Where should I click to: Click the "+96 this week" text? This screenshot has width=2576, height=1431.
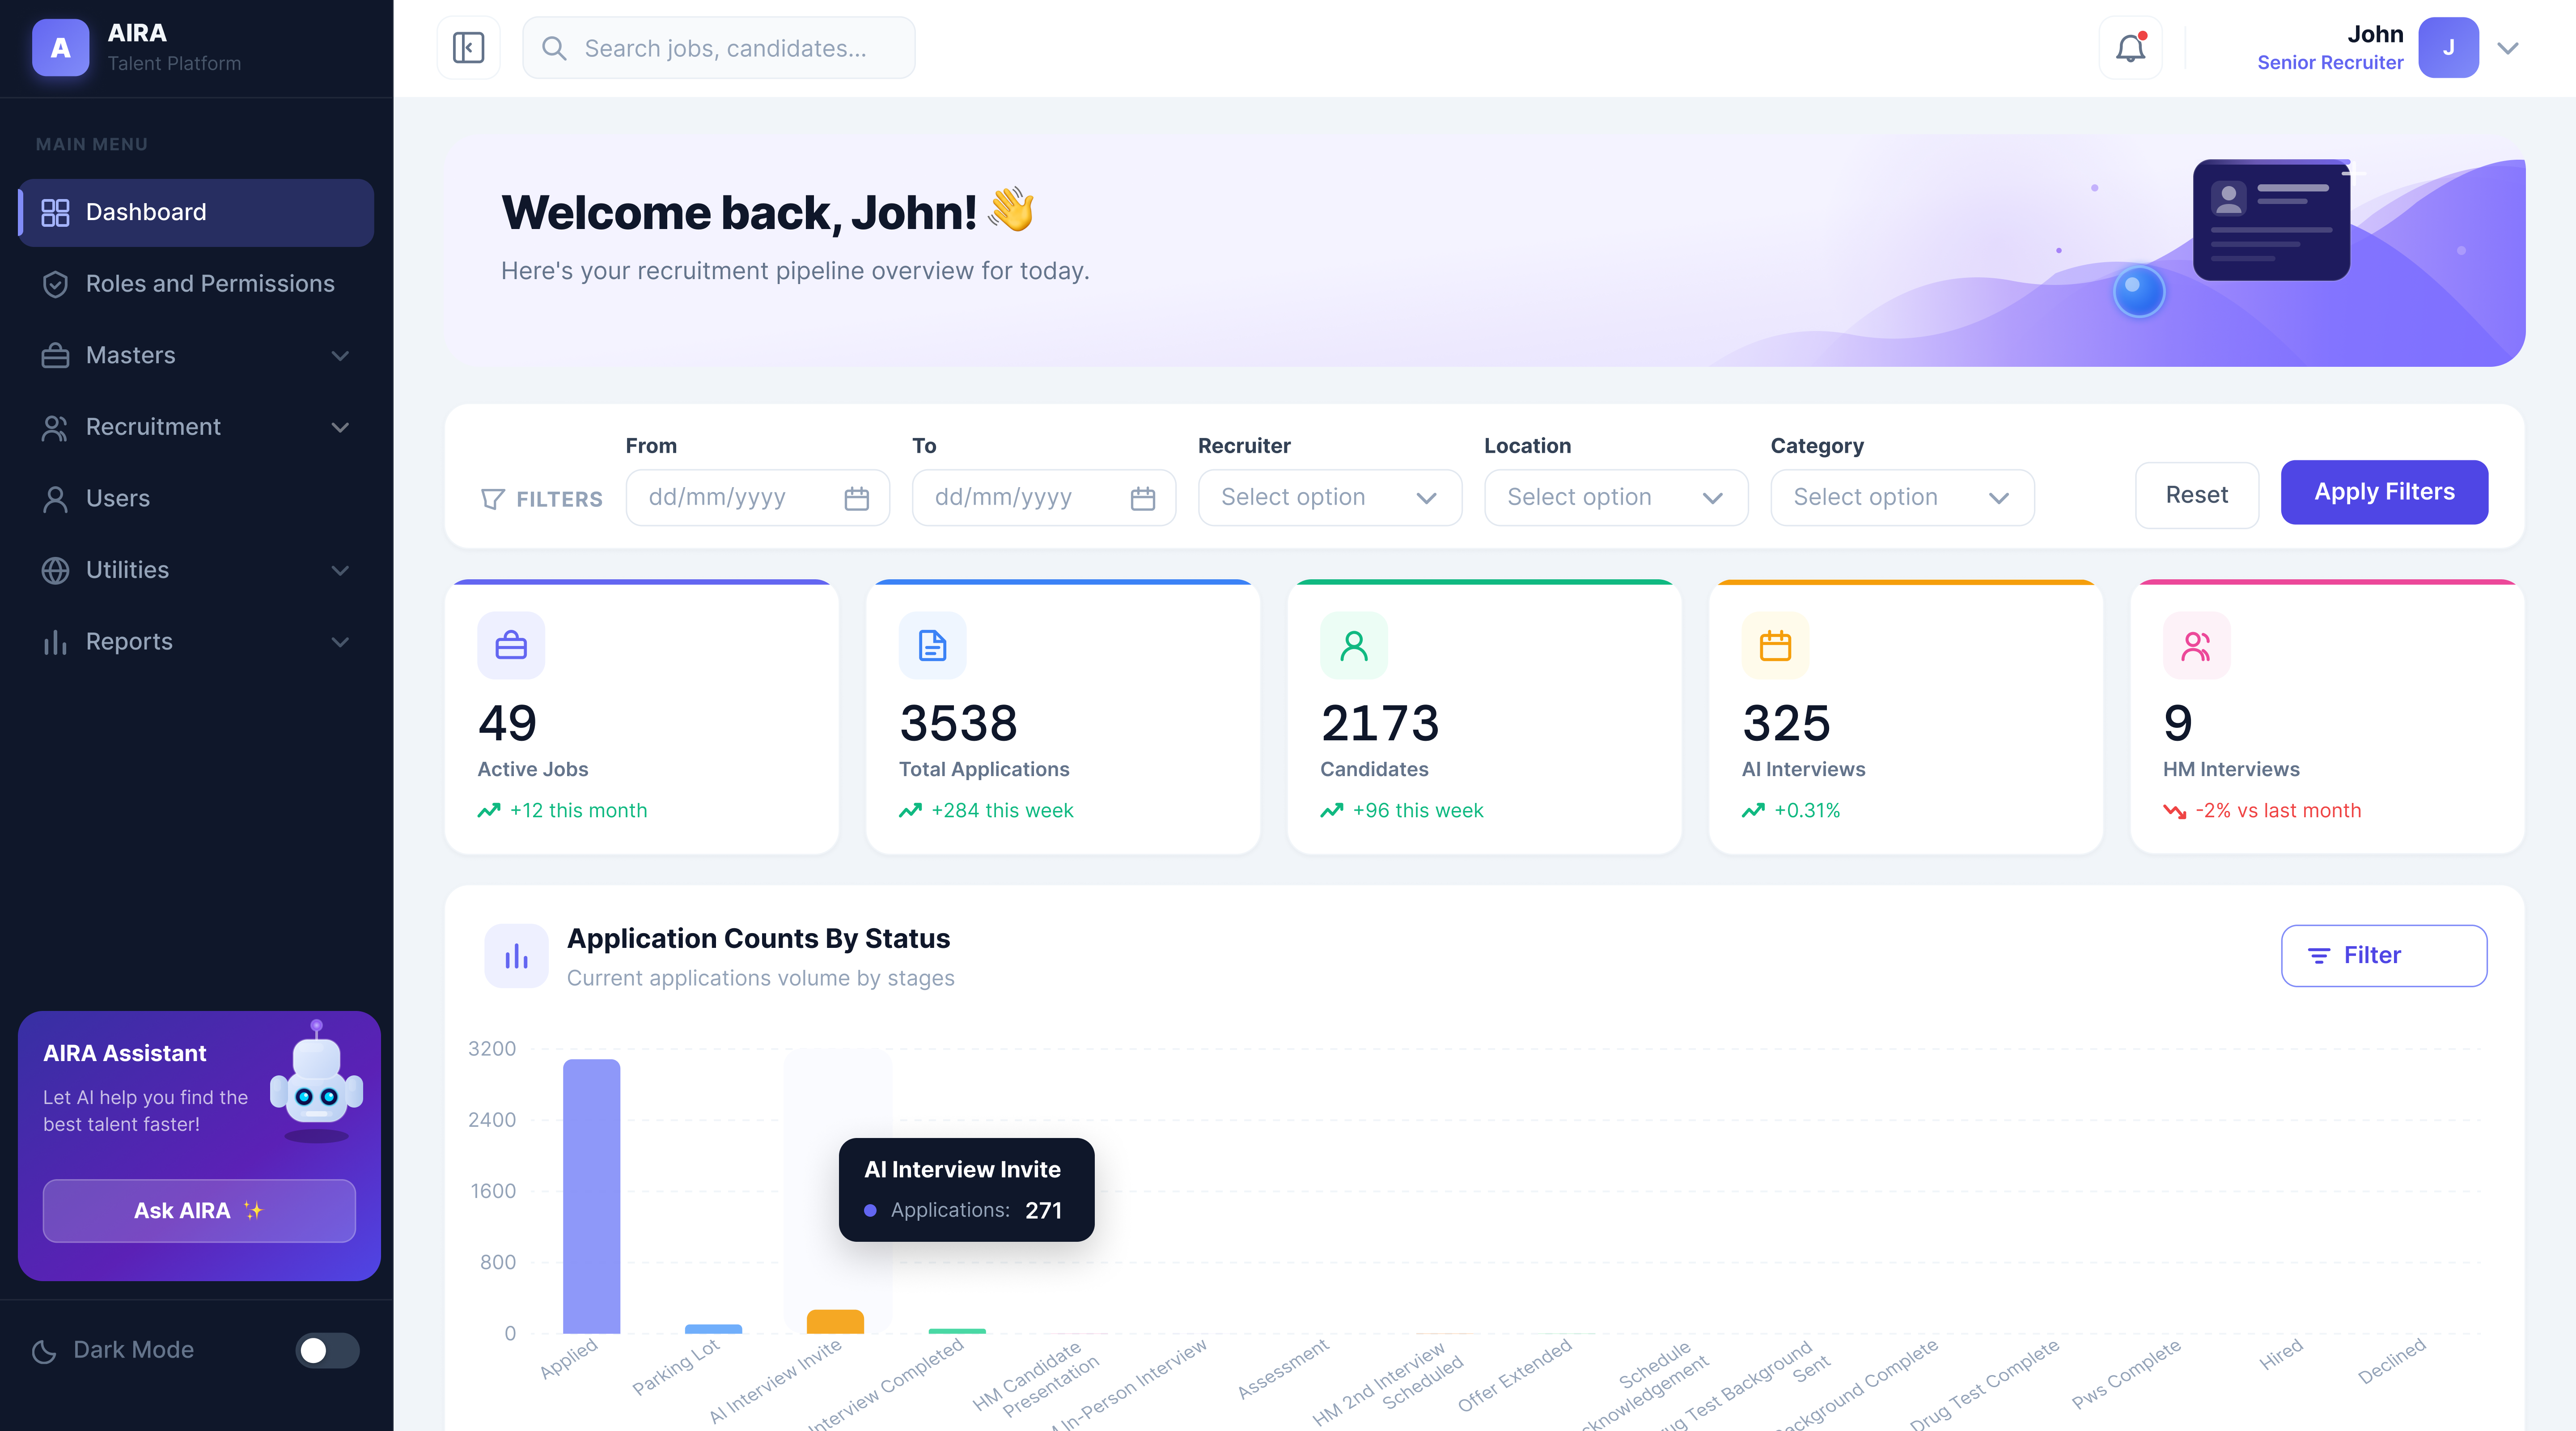(x=1418, y=811)
